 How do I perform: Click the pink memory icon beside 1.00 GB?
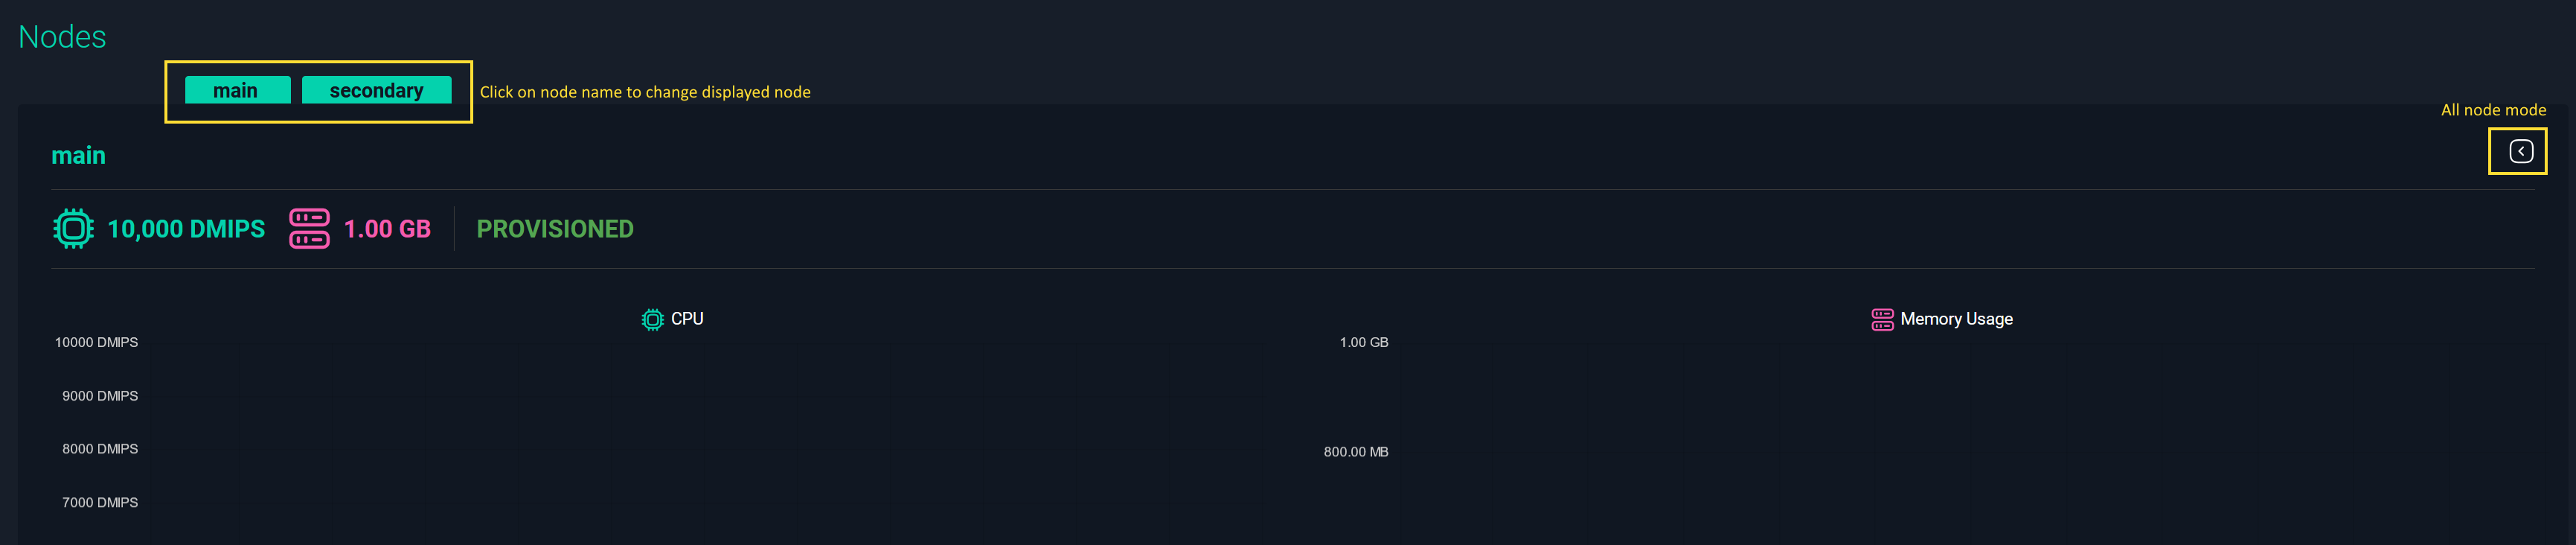tap(308, 228)
